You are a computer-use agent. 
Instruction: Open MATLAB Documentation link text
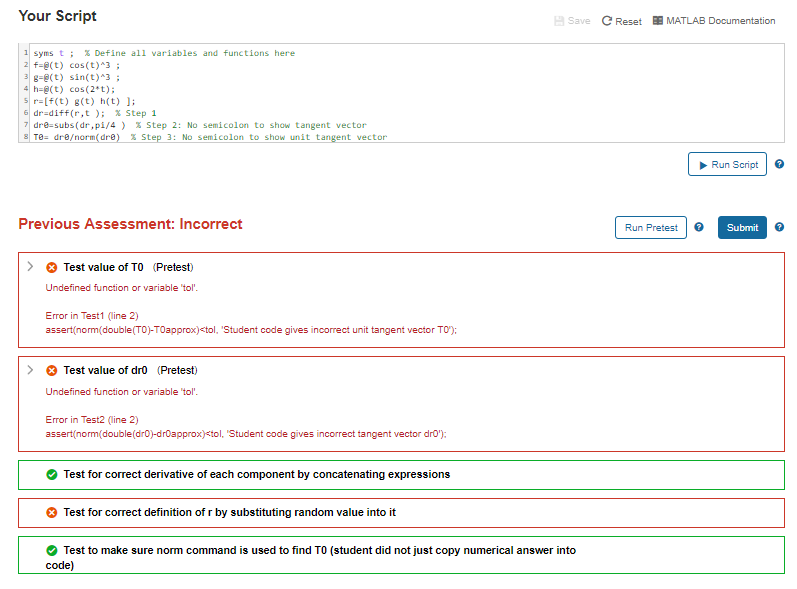(720, 21)
